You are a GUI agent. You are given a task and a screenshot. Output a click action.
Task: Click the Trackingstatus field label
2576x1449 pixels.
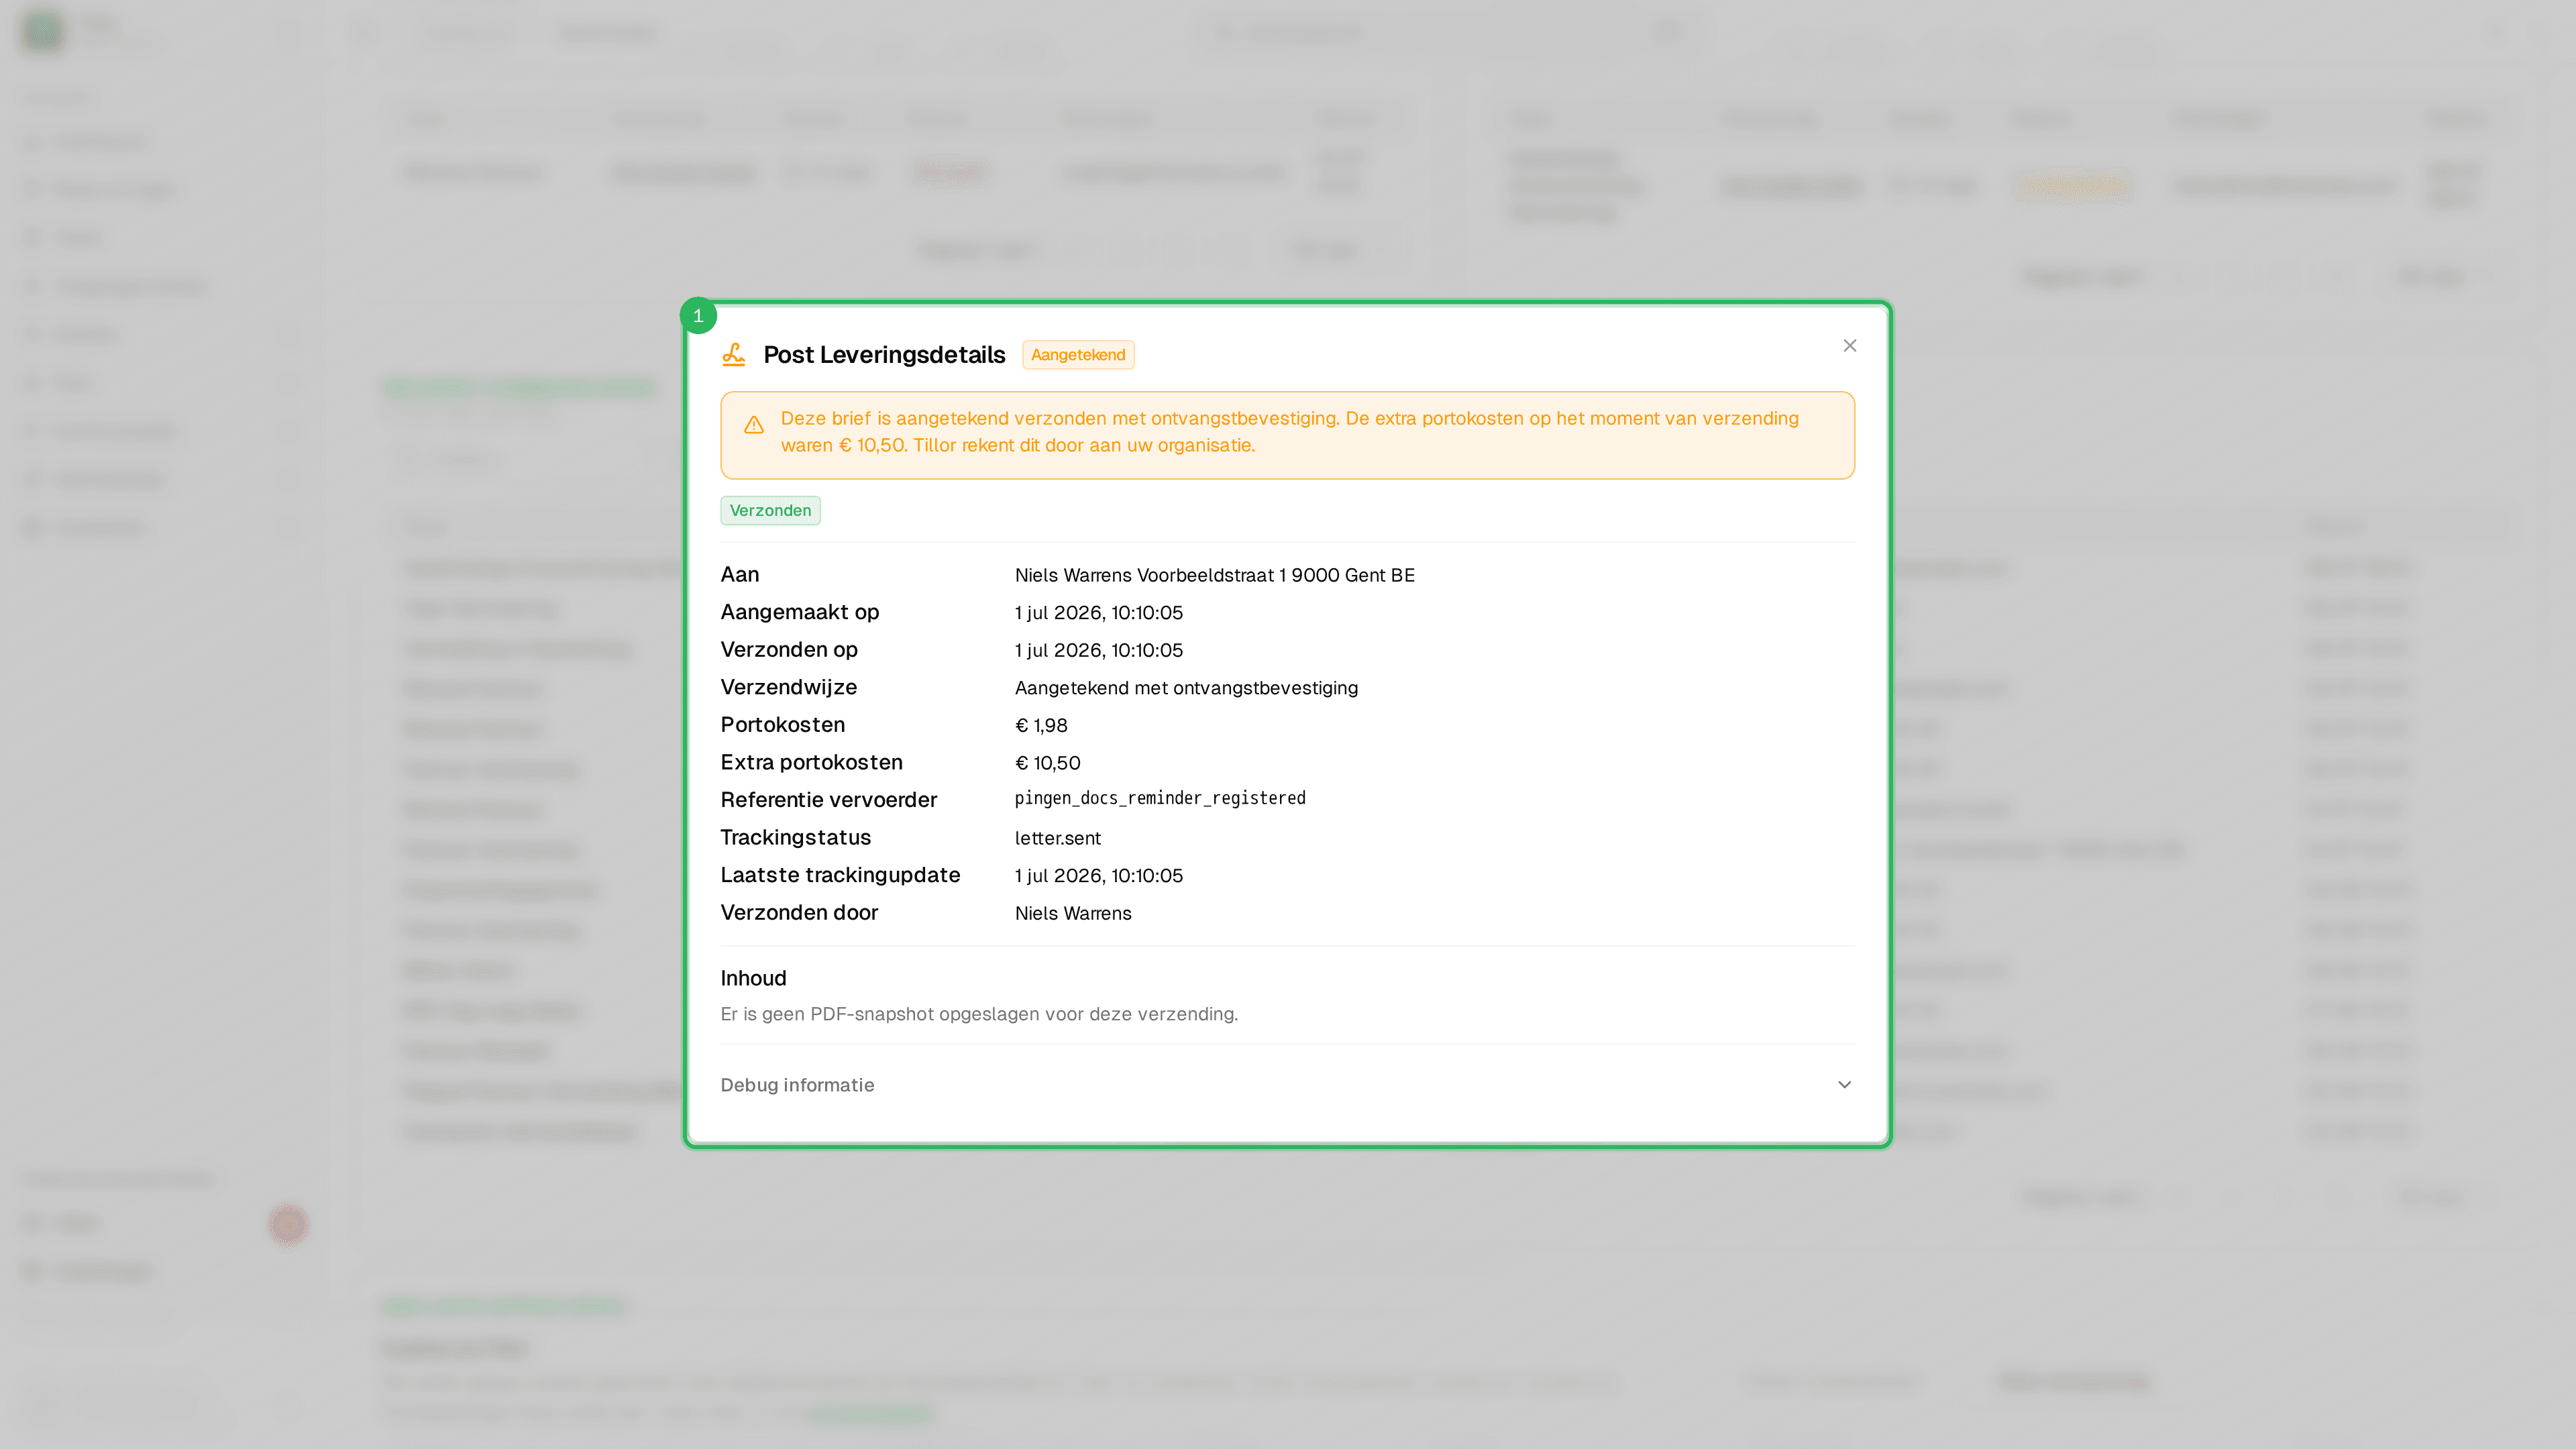point(795,838)
